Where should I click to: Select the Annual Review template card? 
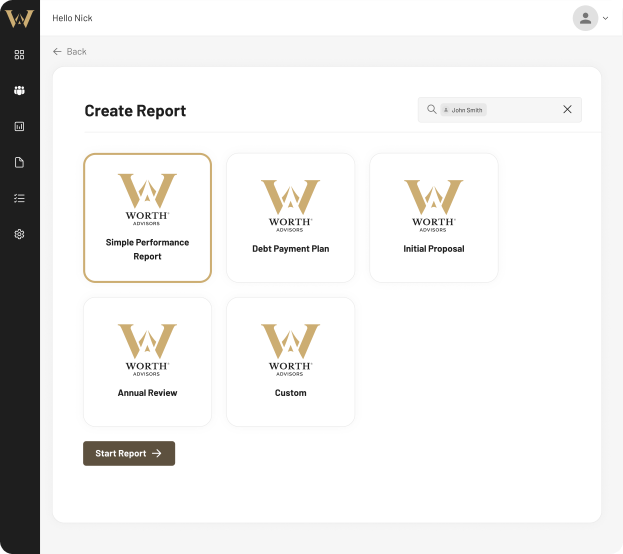point(147,362)
